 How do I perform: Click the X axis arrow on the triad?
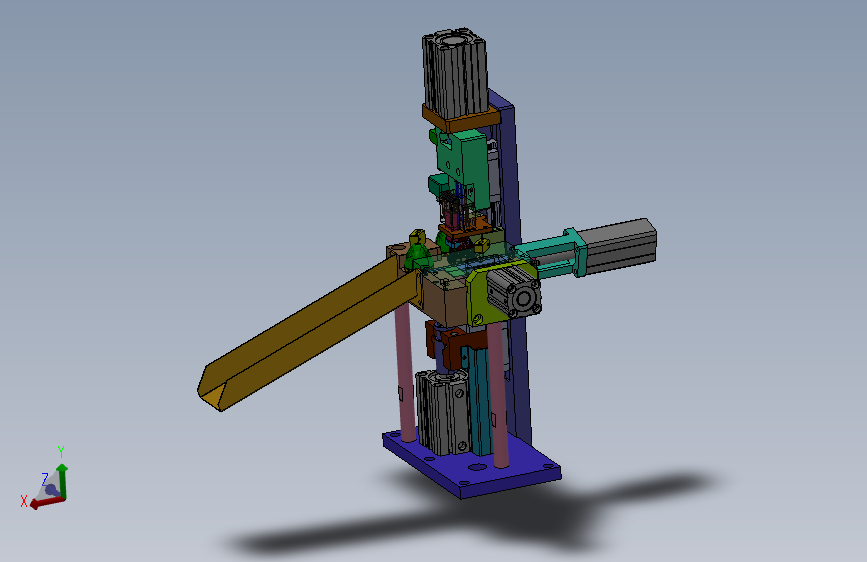(x=46, y=502)
